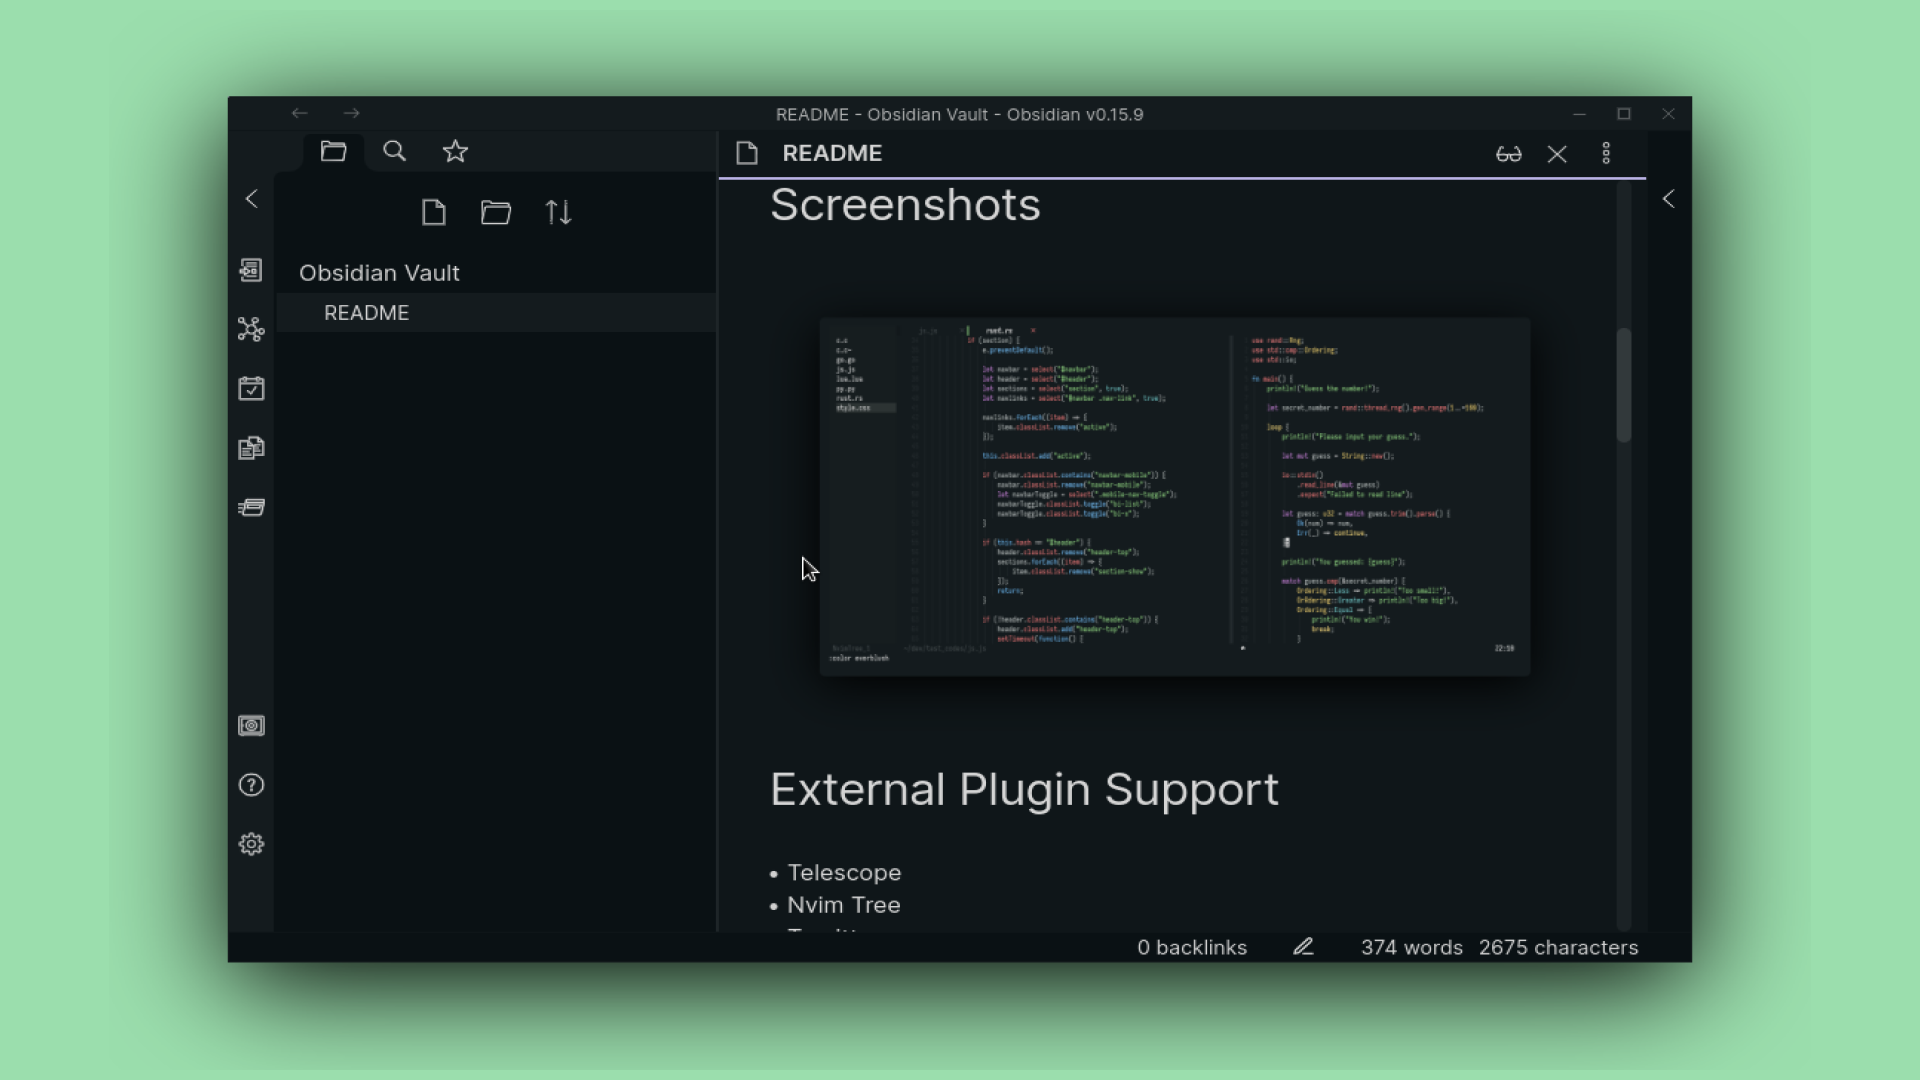This screenshot has height=1080, width=1920.
Task: Click the note's vertical scrollbar thumb
Action: 1623,384
